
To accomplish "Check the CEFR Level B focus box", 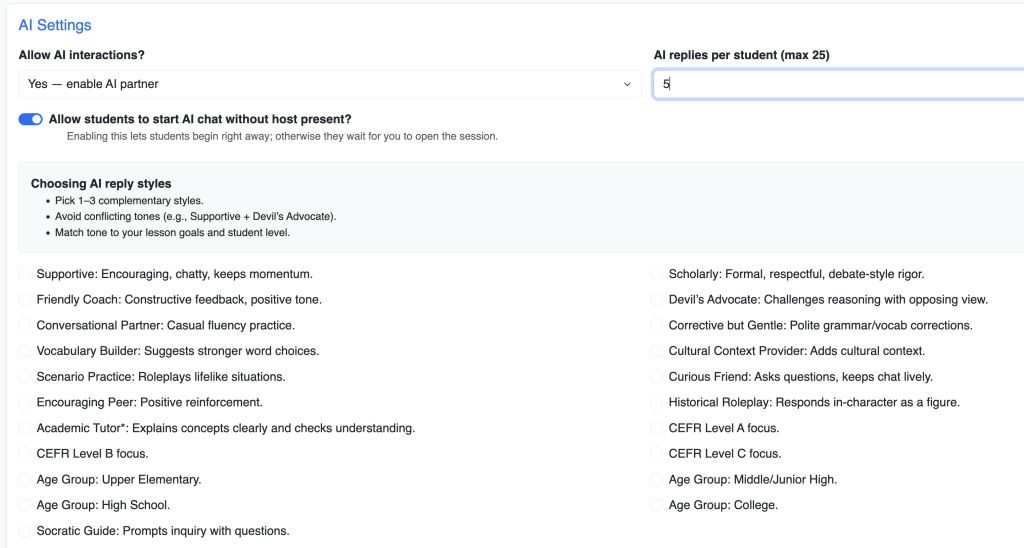I will pyautogui.click(x=24, y=454).
